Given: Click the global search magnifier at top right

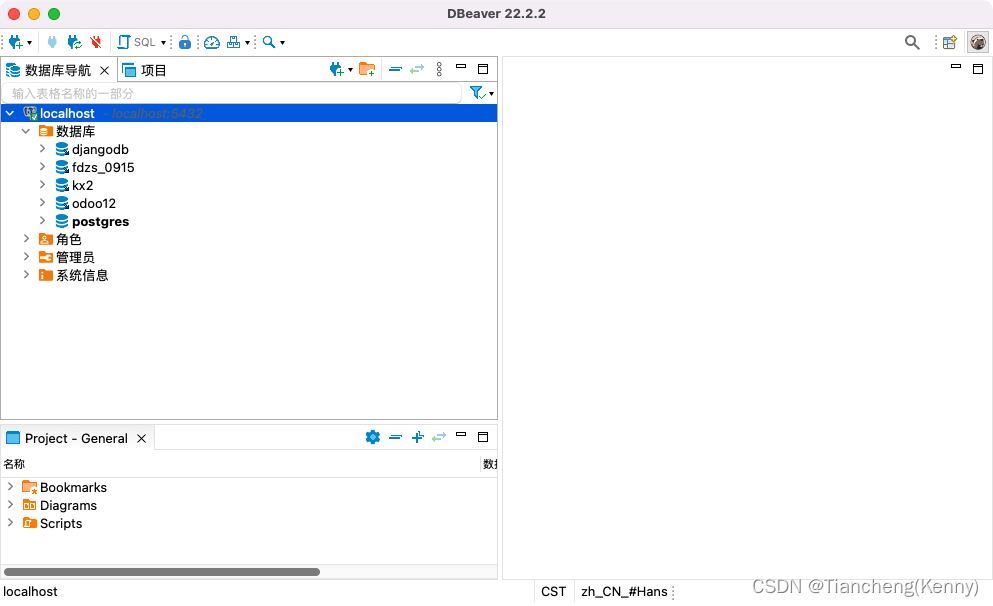Looking at the screenshot, I should click(x=912, y=42).
